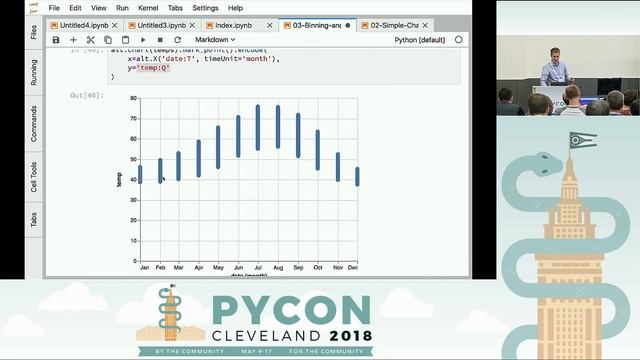Click the notebook icon on Index.ipynb tab
This screenshot has width=640, height=360.
pyautogui.click(x=209, y=25)
